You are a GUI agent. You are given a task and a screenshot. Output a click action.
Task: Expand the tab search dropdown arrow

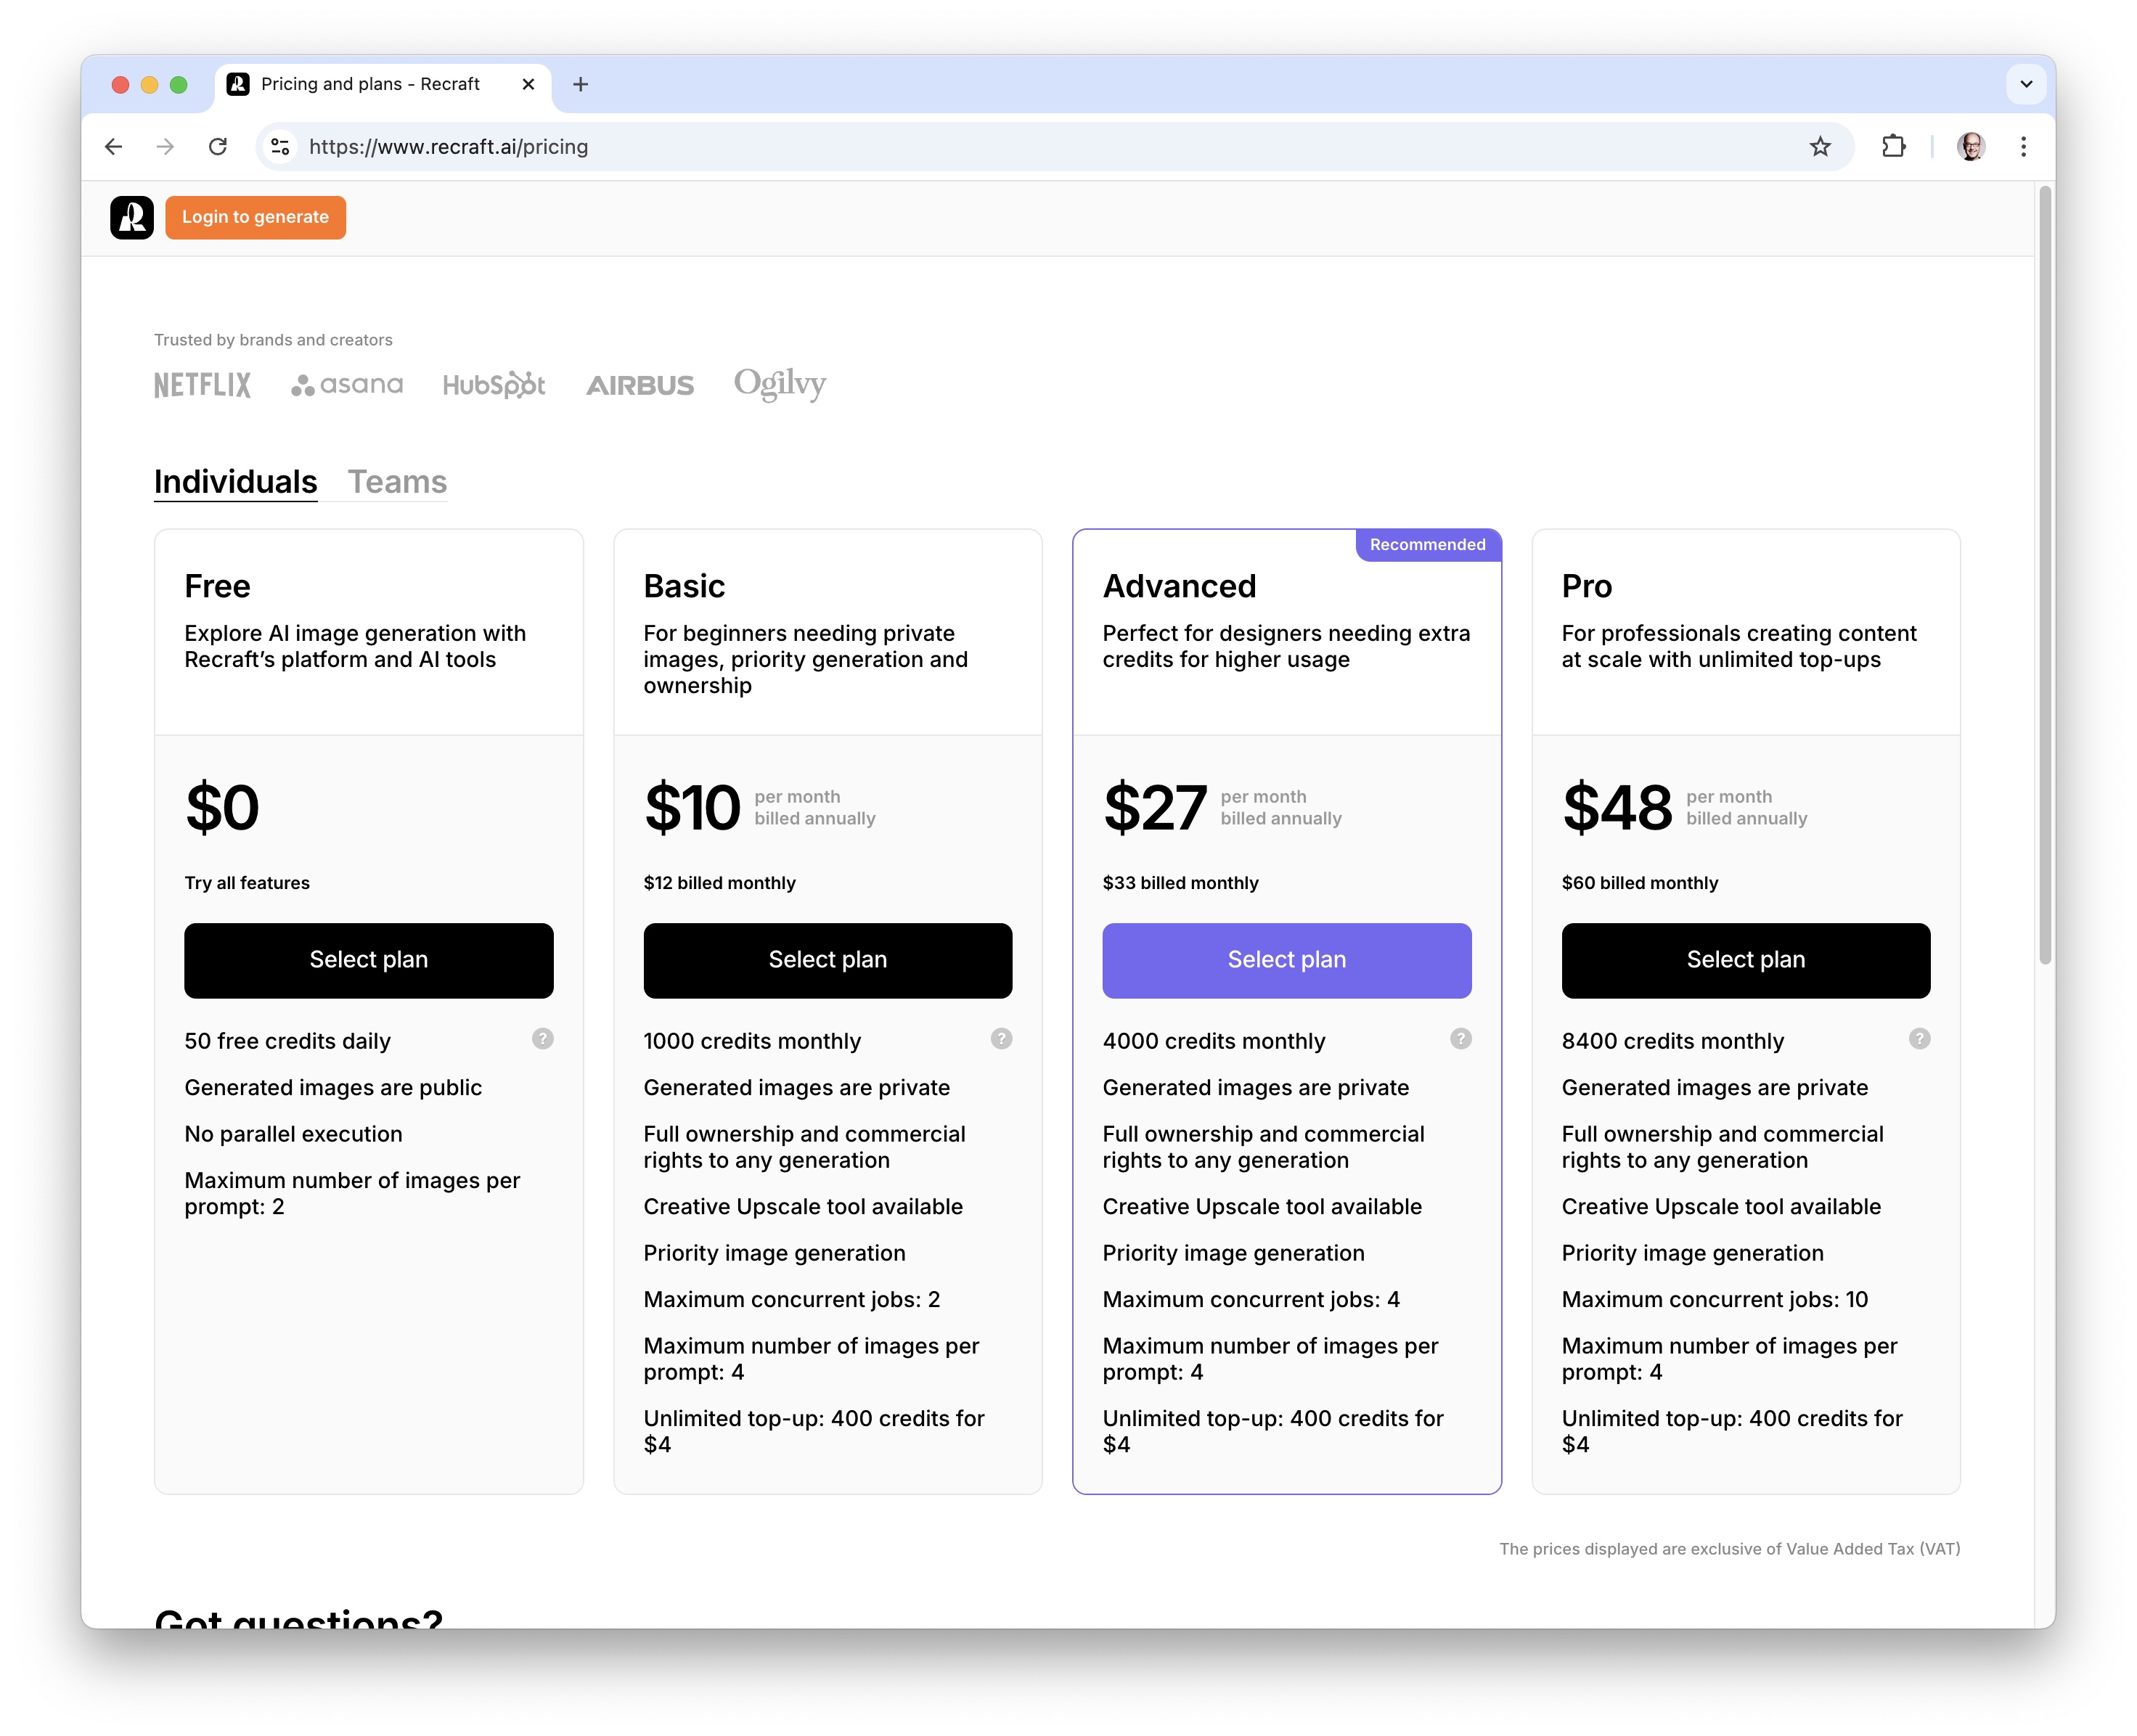click(x=2025, y=84)
